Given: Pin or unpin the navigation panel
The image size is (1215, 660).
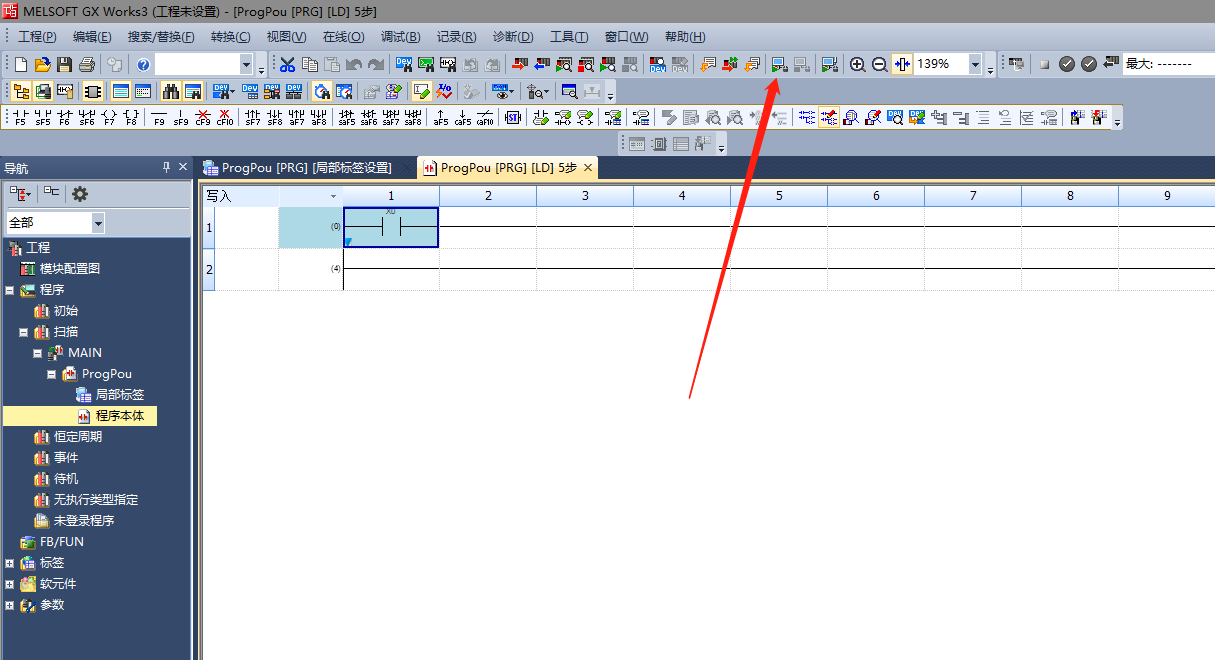Looking at the screenshot, I should click(x=167, y=167).
